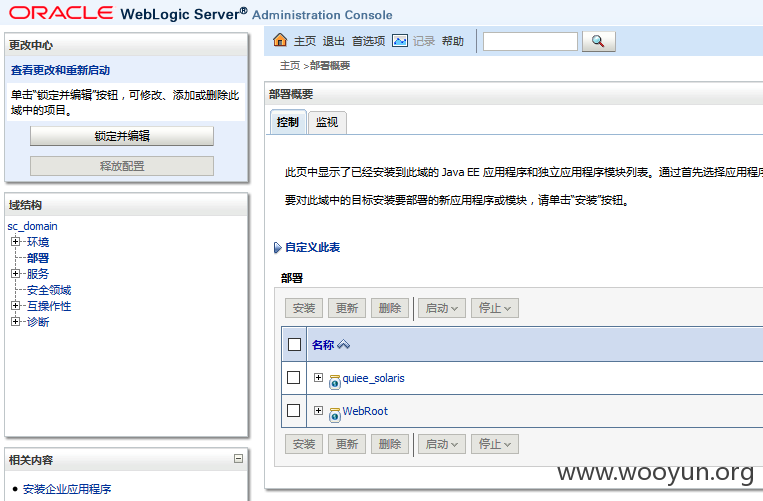Expand the WebRoot deployment row

pos(318,411)
